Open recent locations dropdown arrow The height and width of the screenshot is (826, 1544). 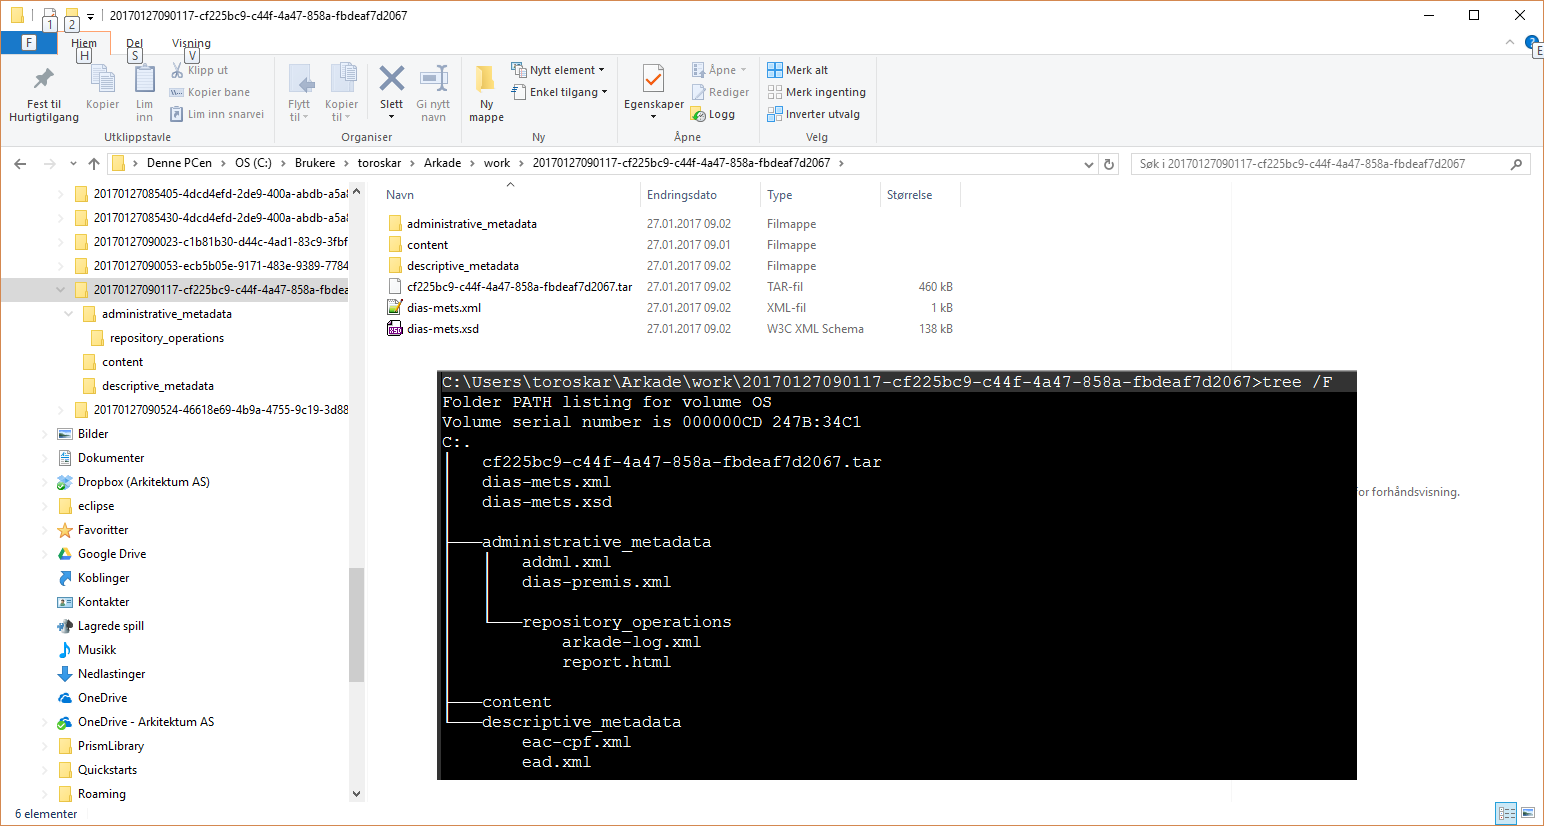[x=73, y=163]
